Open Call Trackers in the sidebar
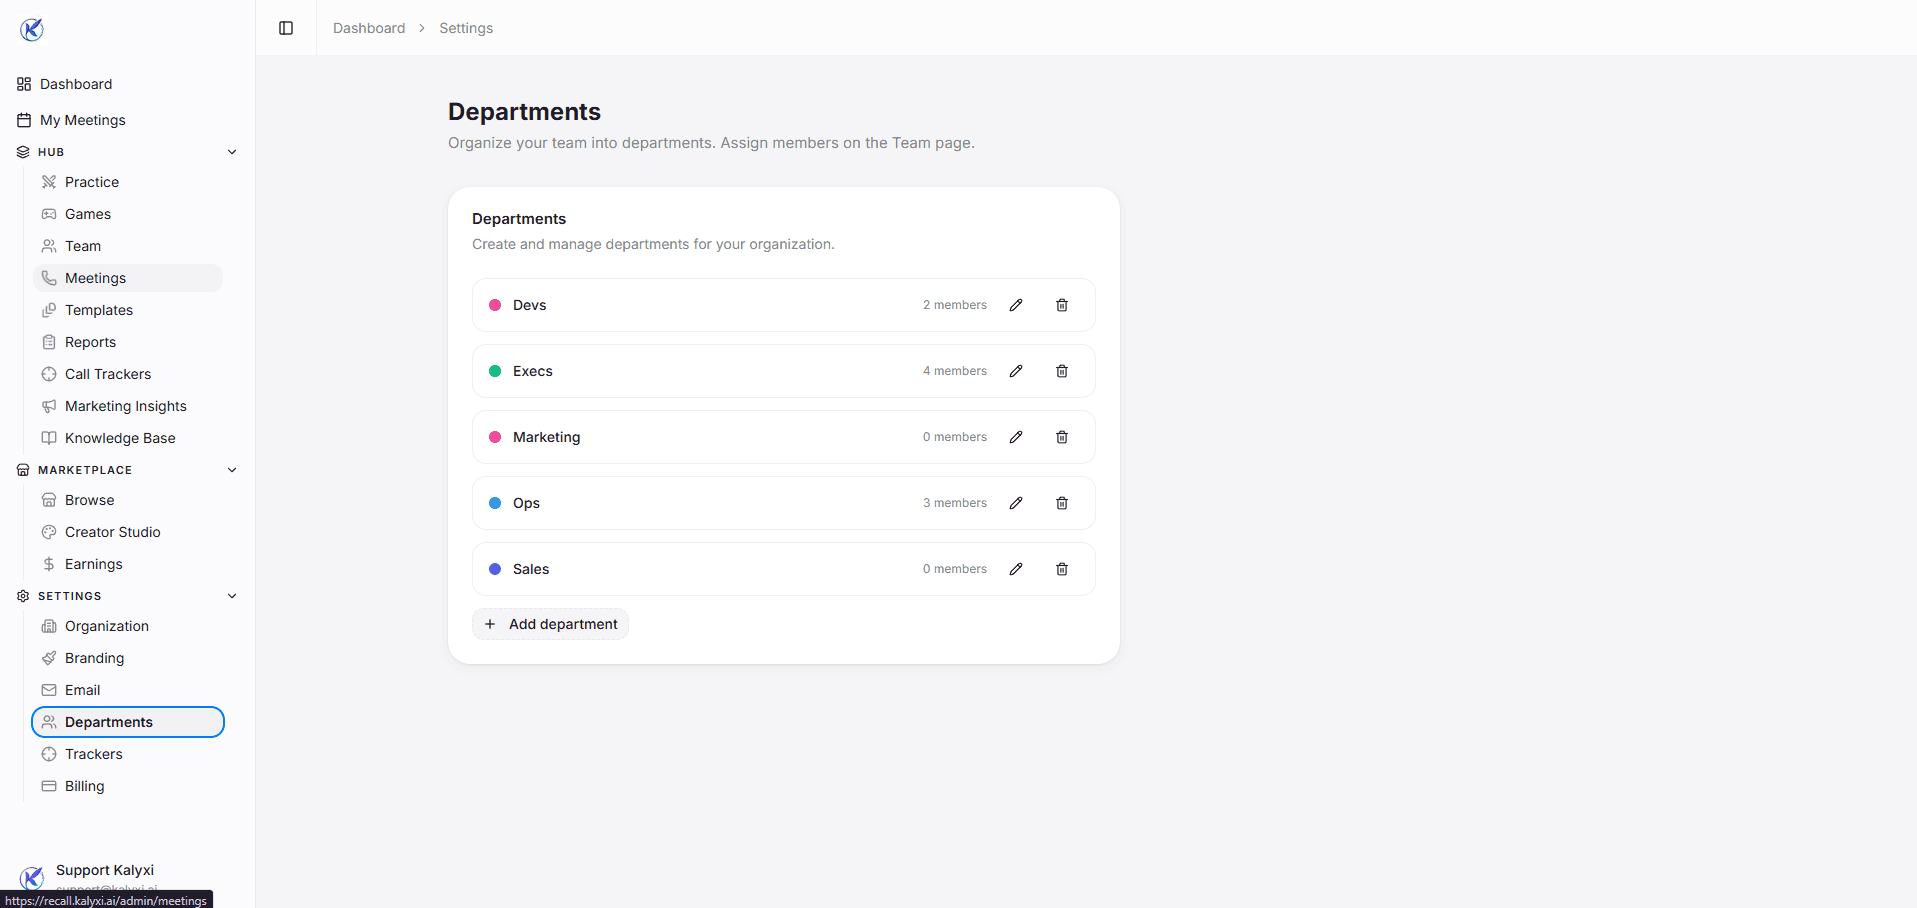 point(108,374)
